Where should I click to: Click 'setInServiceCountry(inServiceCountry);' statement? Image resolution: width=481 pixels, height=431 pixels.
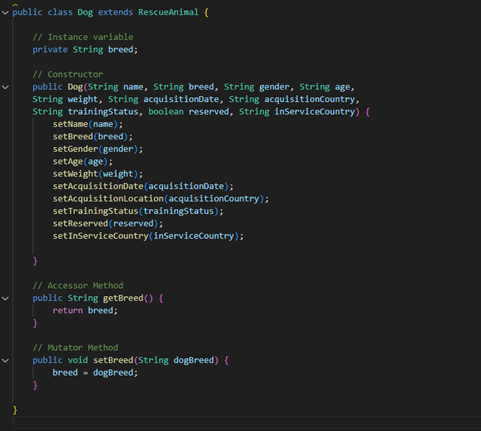(148, 236)
